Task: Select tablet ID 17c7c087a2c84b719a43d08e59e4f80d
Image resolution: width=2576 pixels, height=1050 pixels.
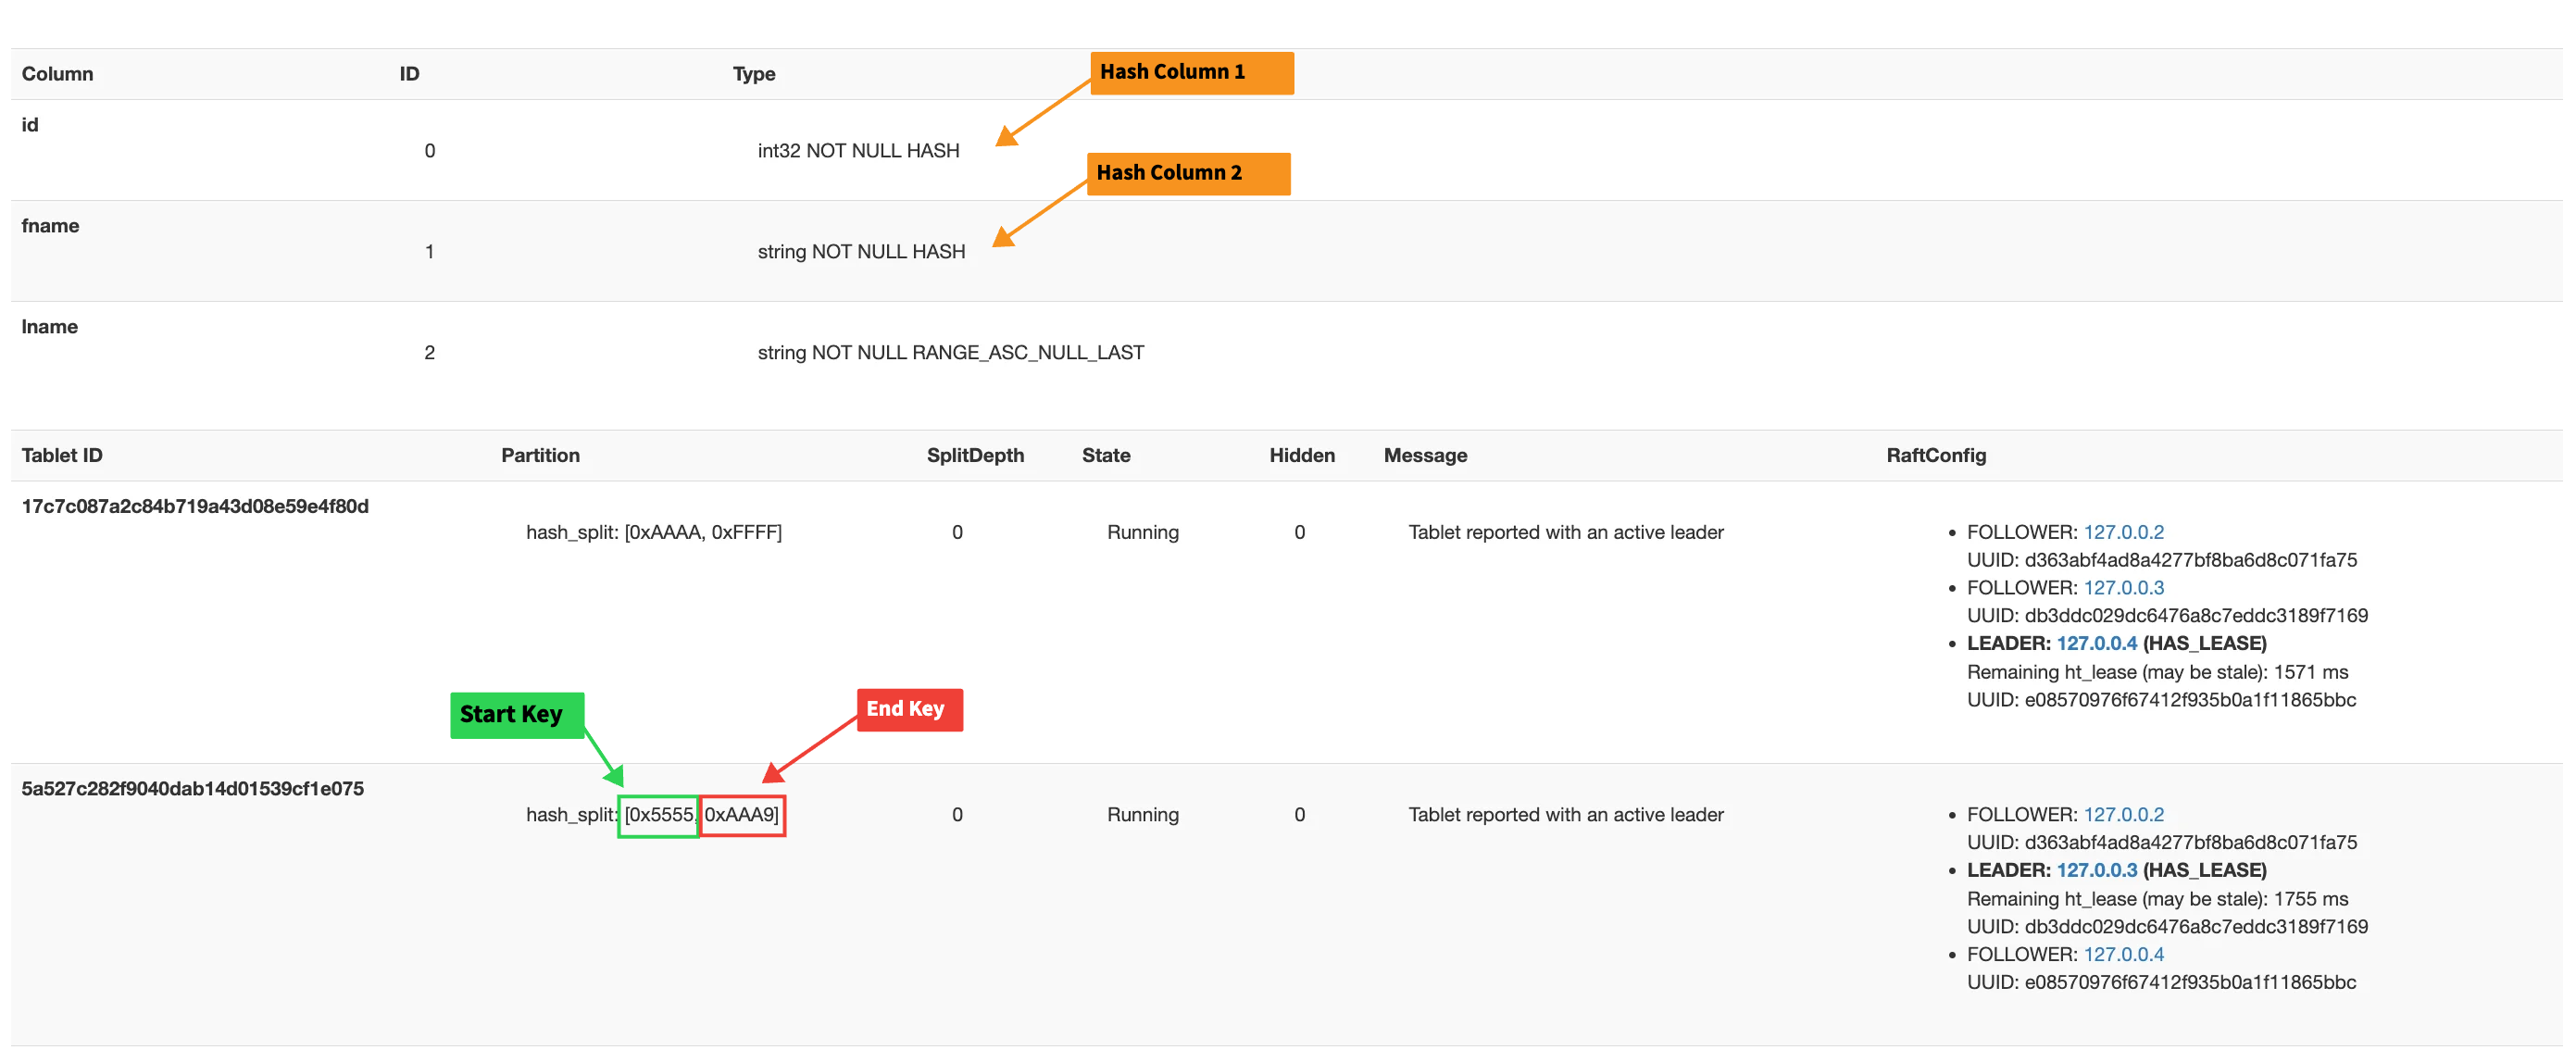Action: click(194, 506)
